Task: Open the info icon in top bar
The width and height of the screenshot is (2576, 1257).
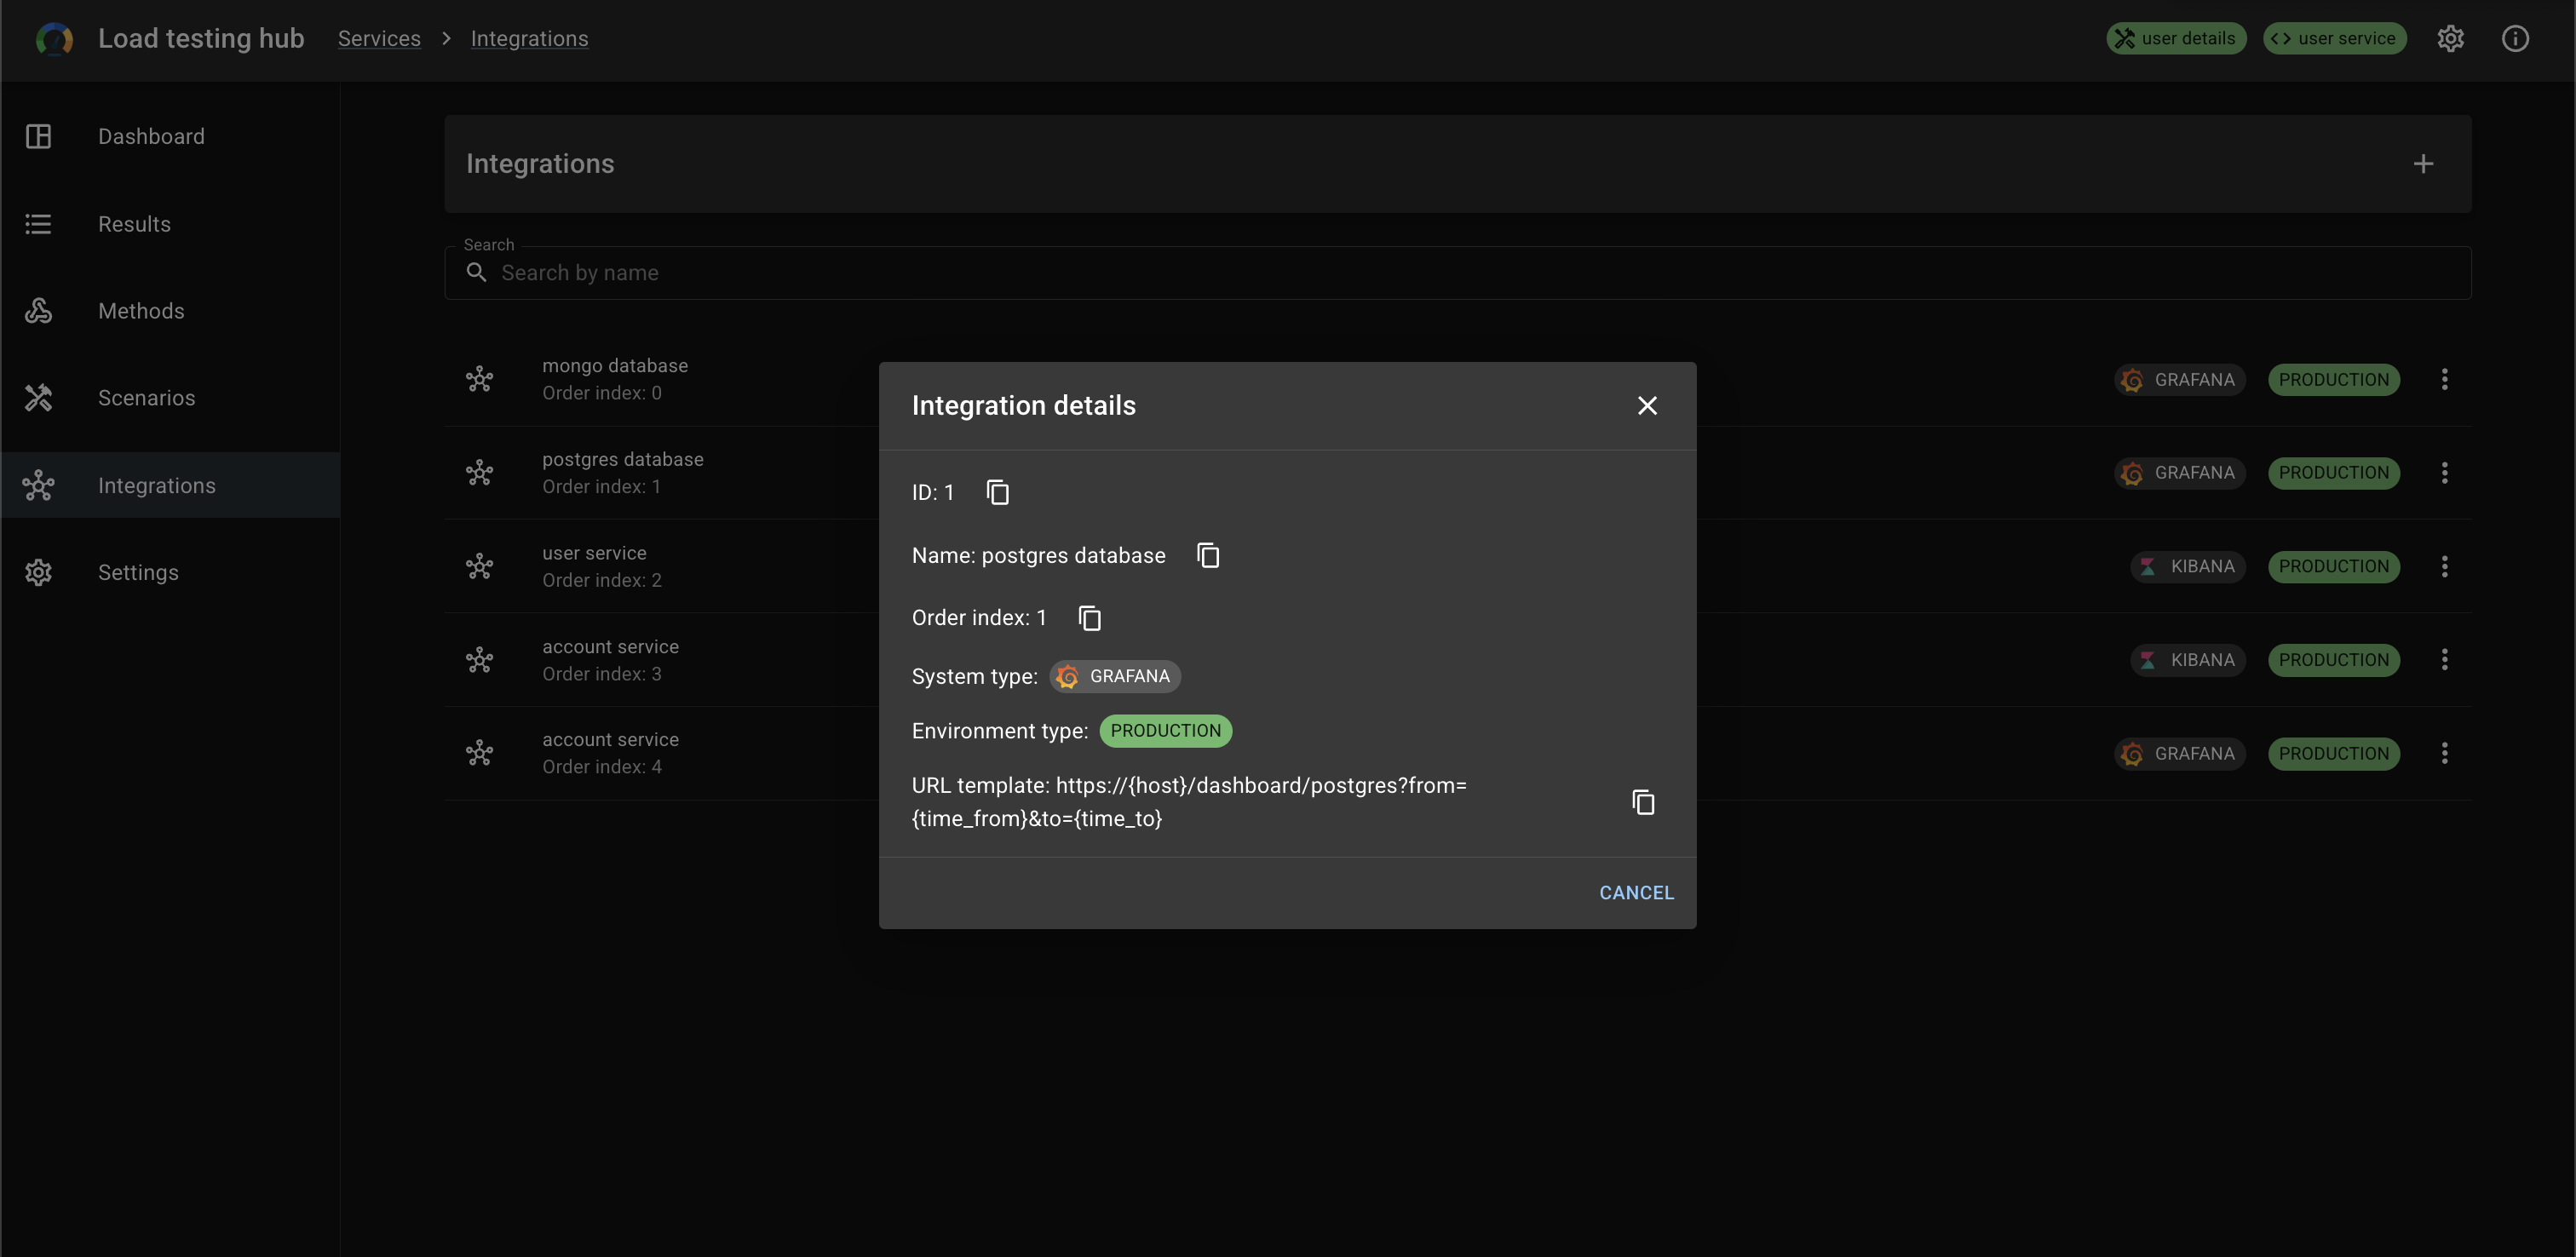Action: click(x=2515, y=38)
